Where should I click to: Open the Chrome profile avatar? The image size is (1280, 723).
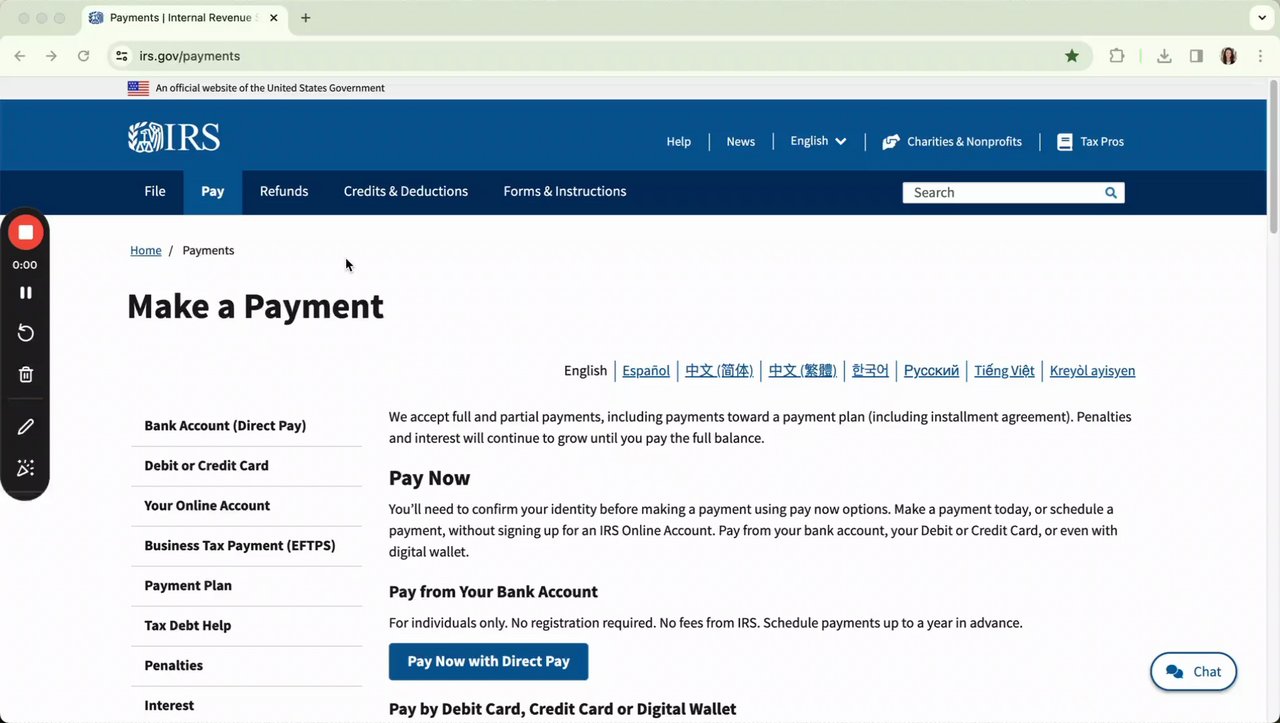click(x=1228, y=56)
